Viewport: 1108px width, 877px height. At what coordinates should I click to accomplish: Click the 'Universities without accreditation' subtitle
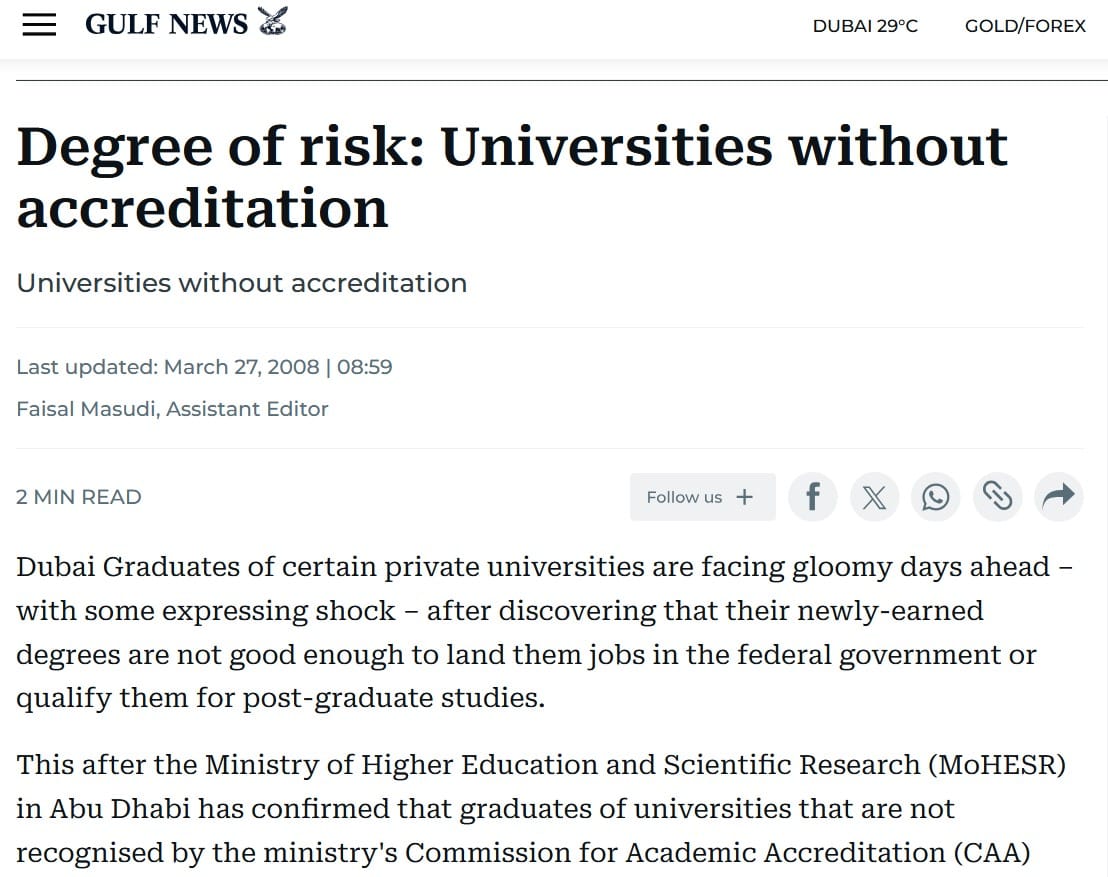(242, 283)
